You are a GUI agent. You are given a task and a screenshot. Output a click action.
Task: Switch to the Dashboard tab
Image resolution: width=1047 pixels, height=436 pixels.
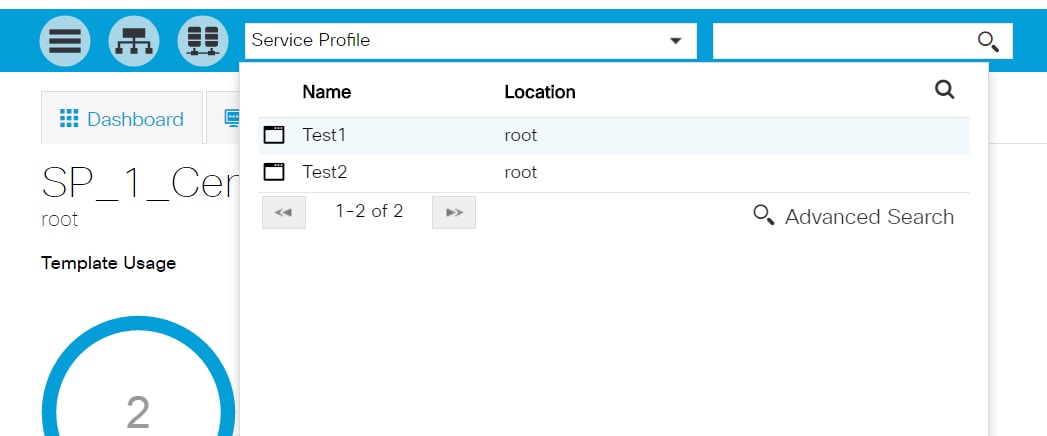click(x=122, y=118)
